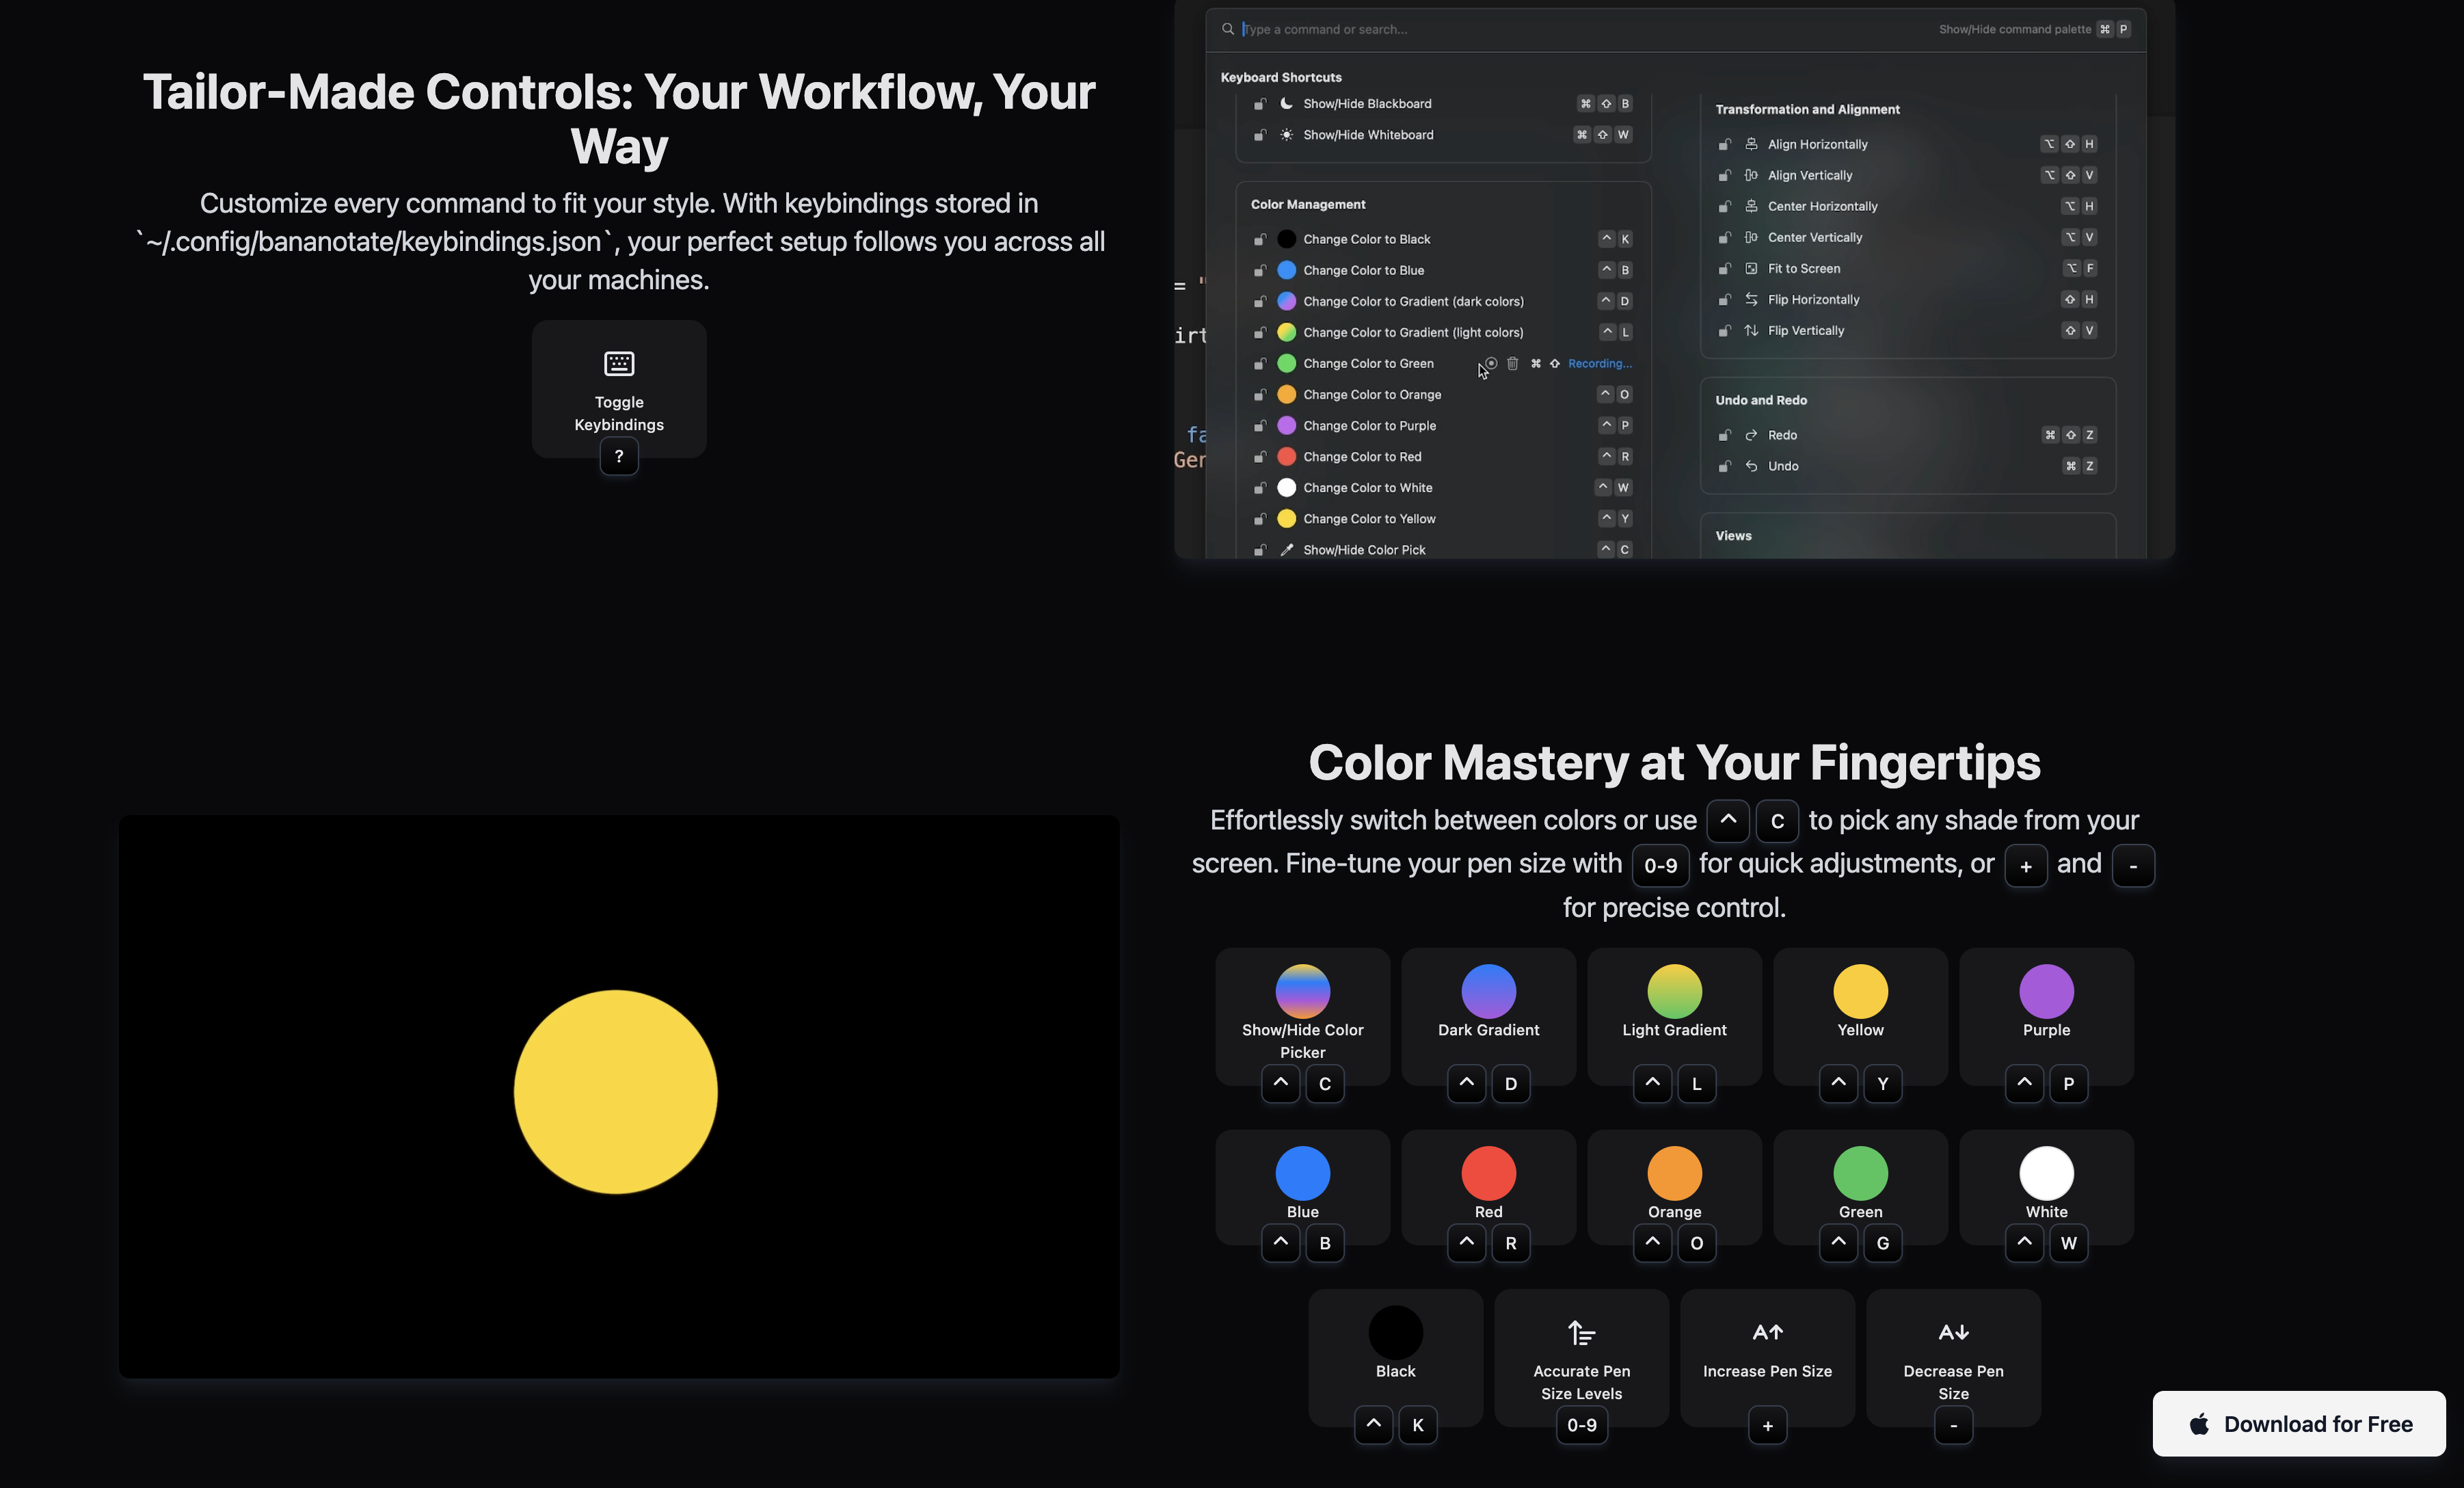Click the "Transformation and Alignment" heading
The image size is (2464, 1488).
click(x=1807, y=109)
